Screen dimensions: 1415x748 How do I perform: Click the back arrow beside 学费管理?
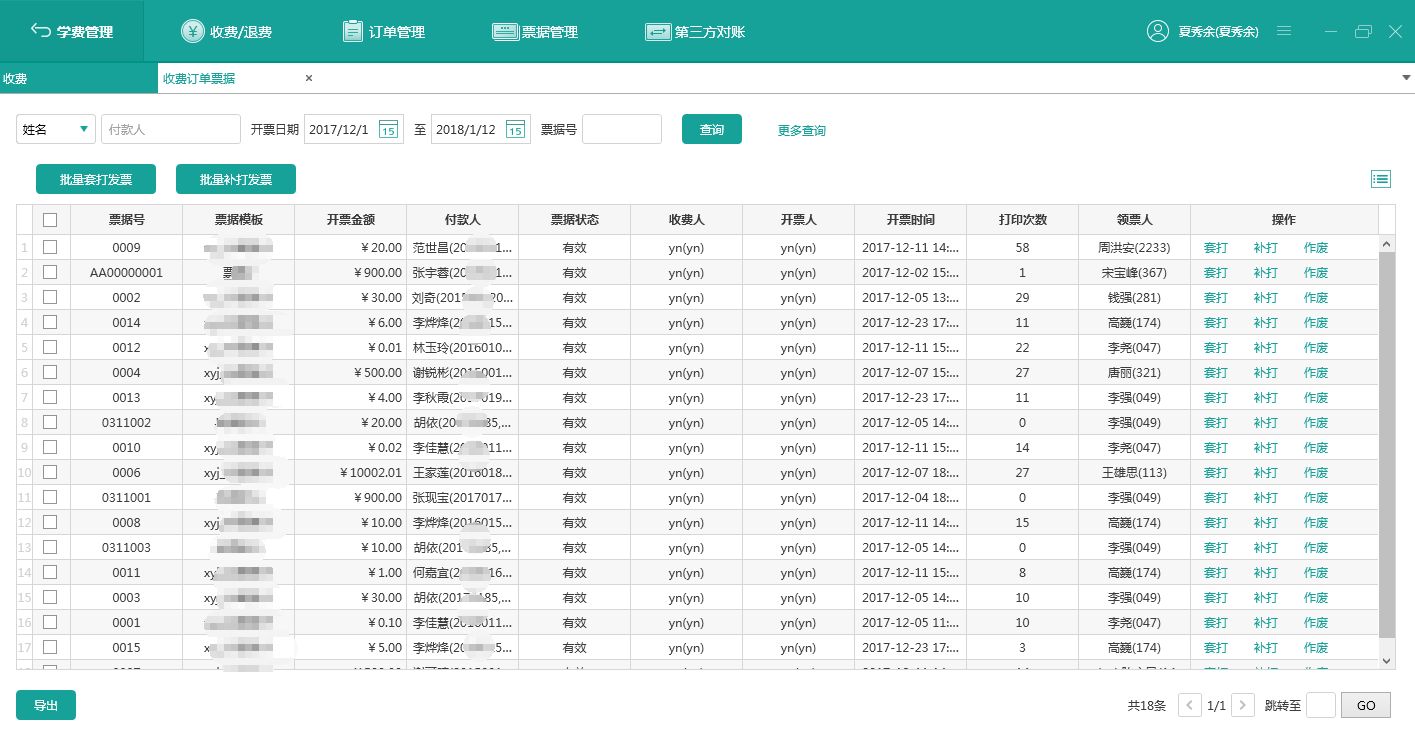click(x=41, y=31)
